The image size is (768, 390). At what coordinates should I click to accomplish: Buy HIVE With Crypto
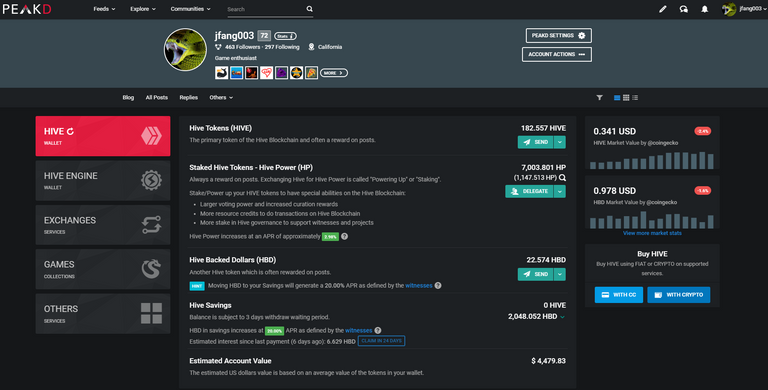(678, 295)
